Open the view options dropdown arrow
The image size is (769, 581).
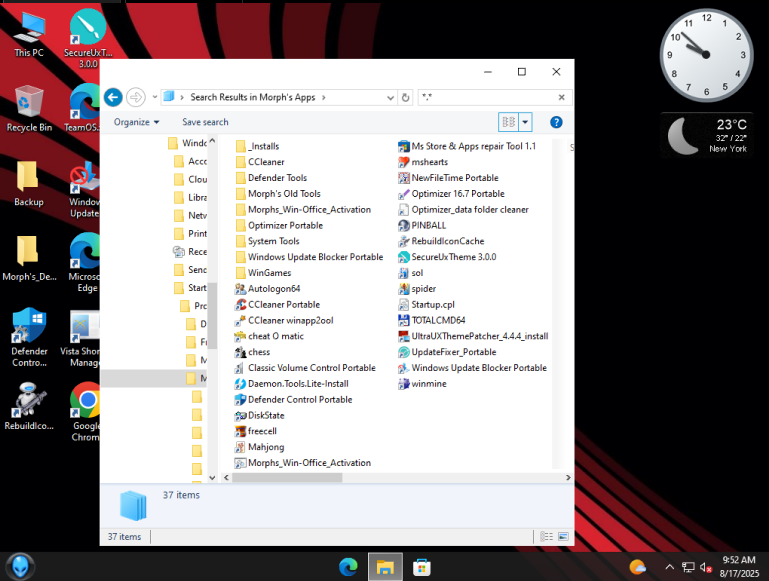(x=525, y=122)
